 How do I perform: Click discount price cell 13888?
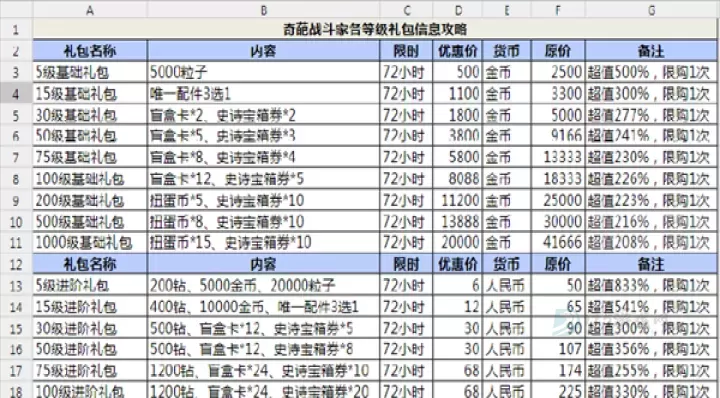(457, 221)
